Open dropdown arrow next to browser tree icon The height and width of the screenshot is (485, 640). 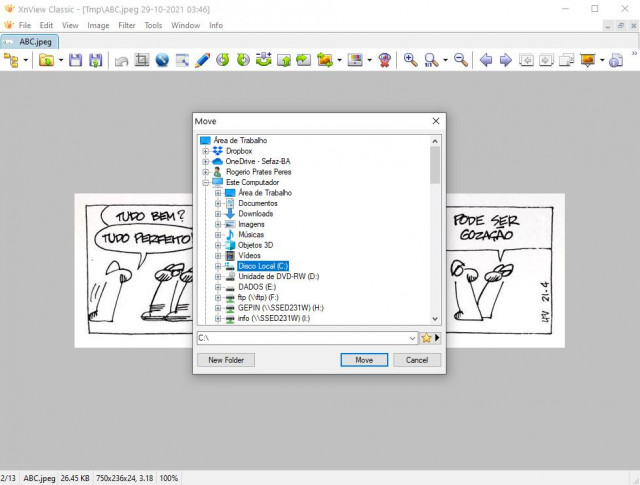click(x=26, y=60)
